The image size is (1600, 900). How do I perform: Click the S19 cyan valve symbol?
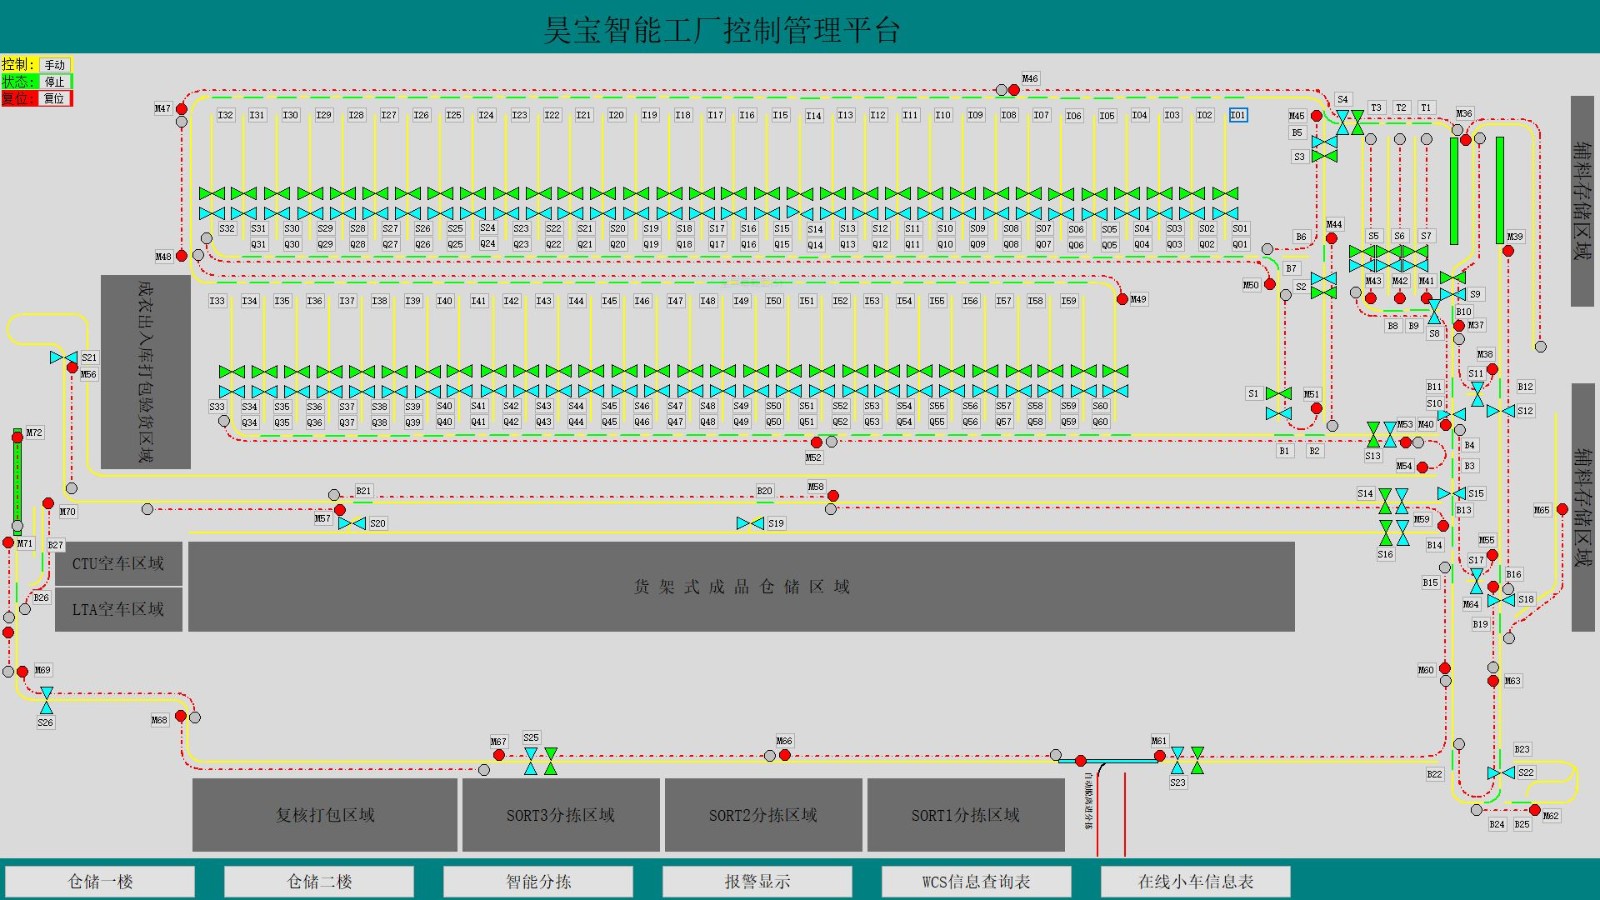coord(750,523)
